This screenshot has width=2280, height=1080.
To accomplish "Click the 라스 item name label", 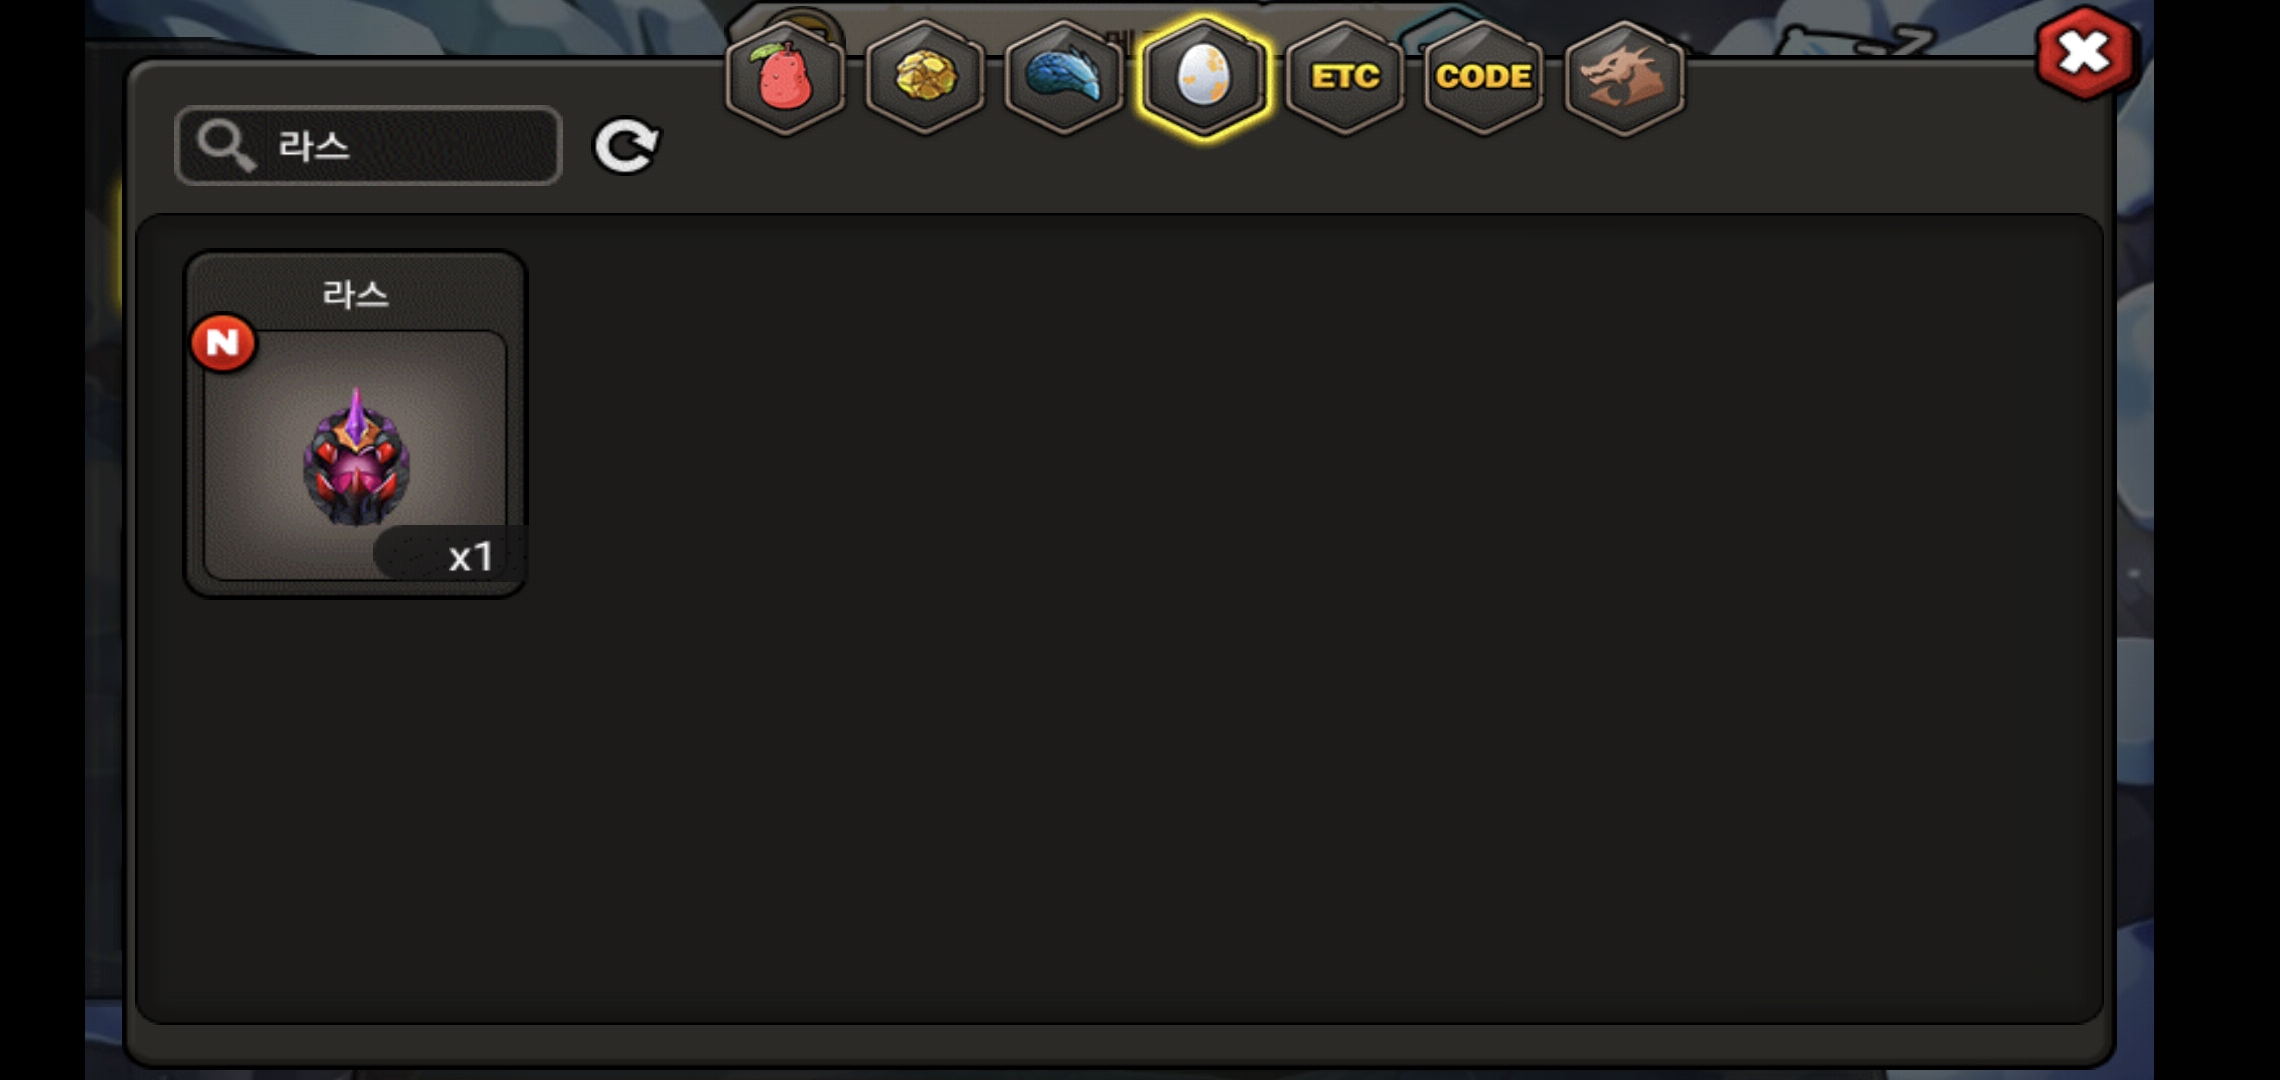I will point(355,294).
